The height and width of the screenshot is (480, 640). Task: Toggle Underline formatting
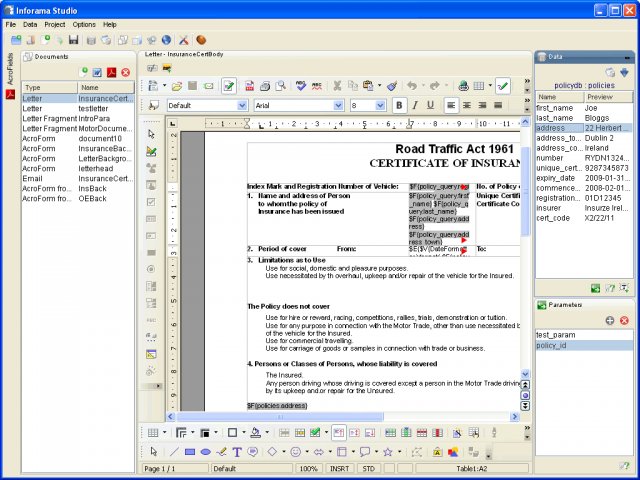pyautogui.click(x=430, y=105)
